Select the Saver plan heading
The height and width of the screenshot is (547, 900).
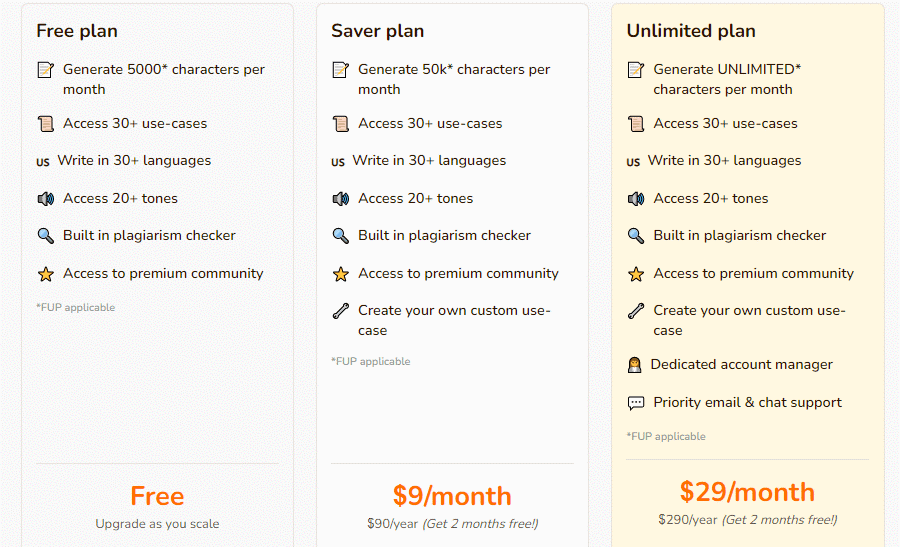[378, 31]
